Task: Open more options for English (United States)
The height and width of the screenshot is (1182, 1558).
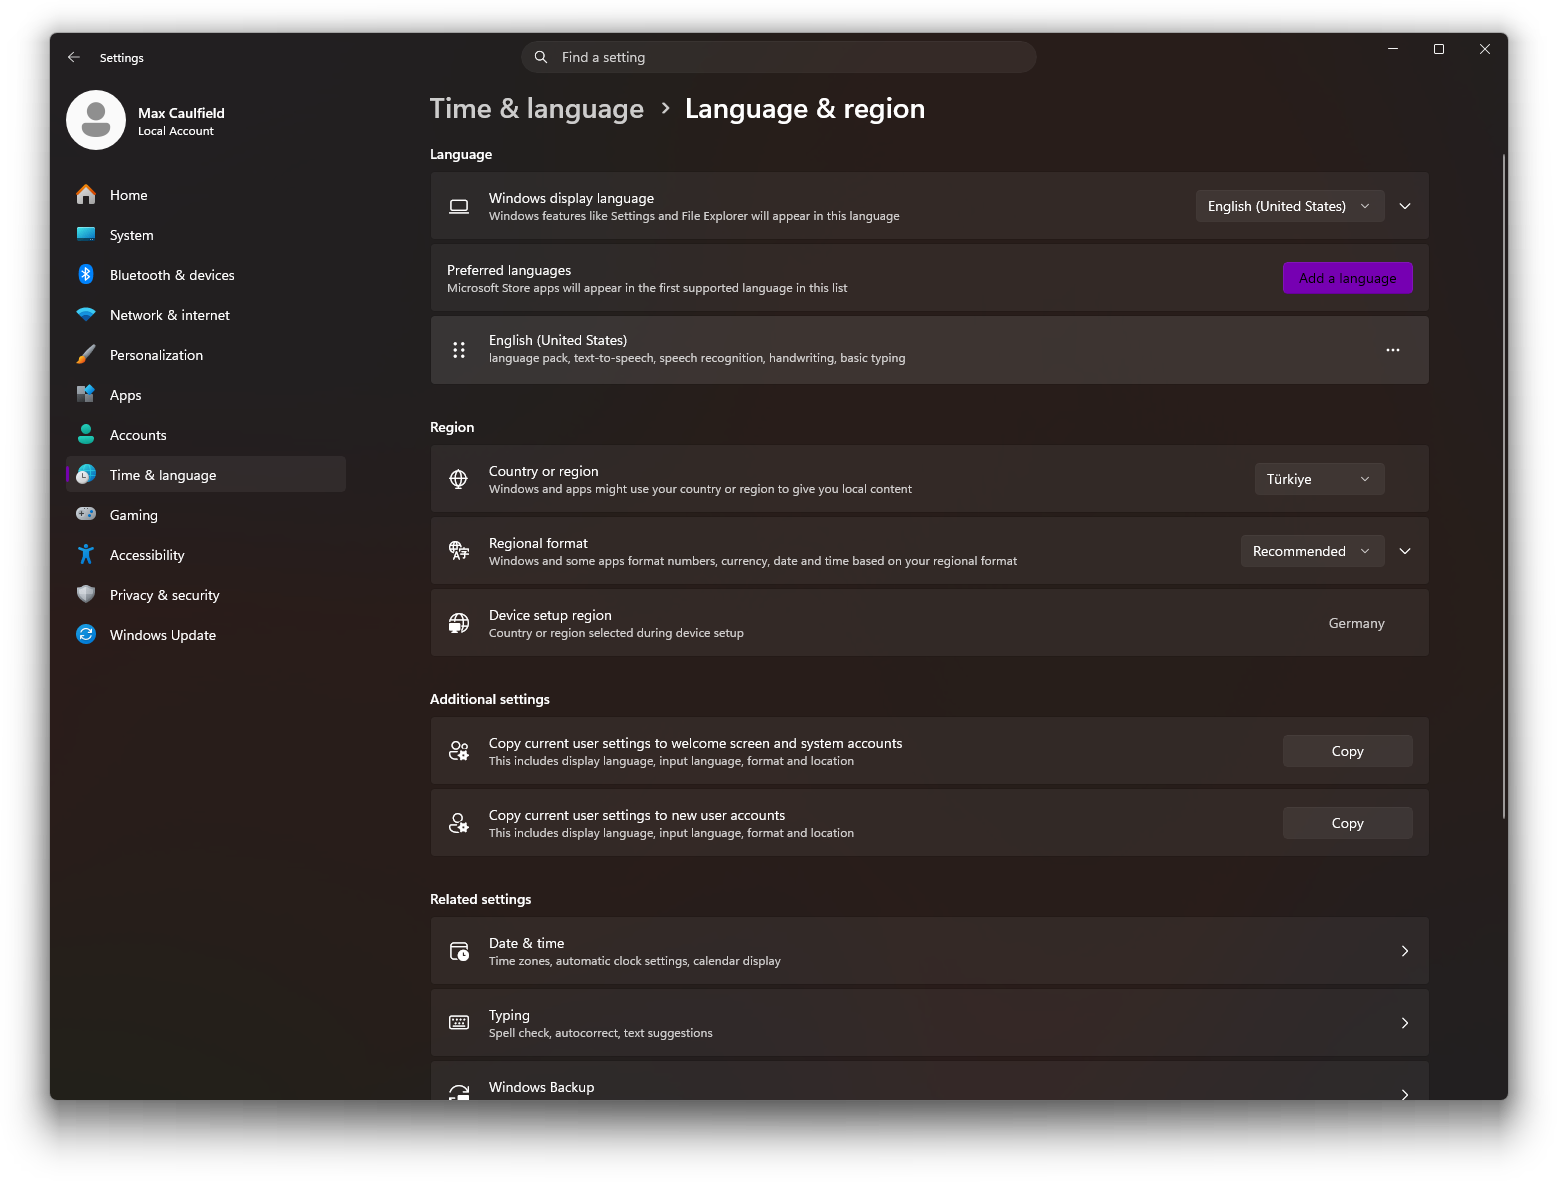Action: pos(1393,350)
